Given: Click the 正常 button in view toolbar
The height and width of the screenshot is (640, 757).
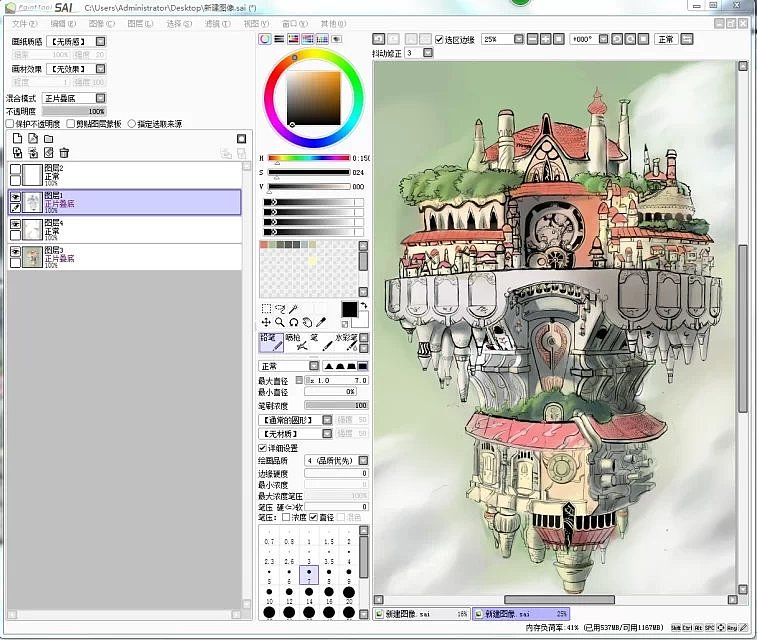Looking at the screenshot, I should 666,39.
